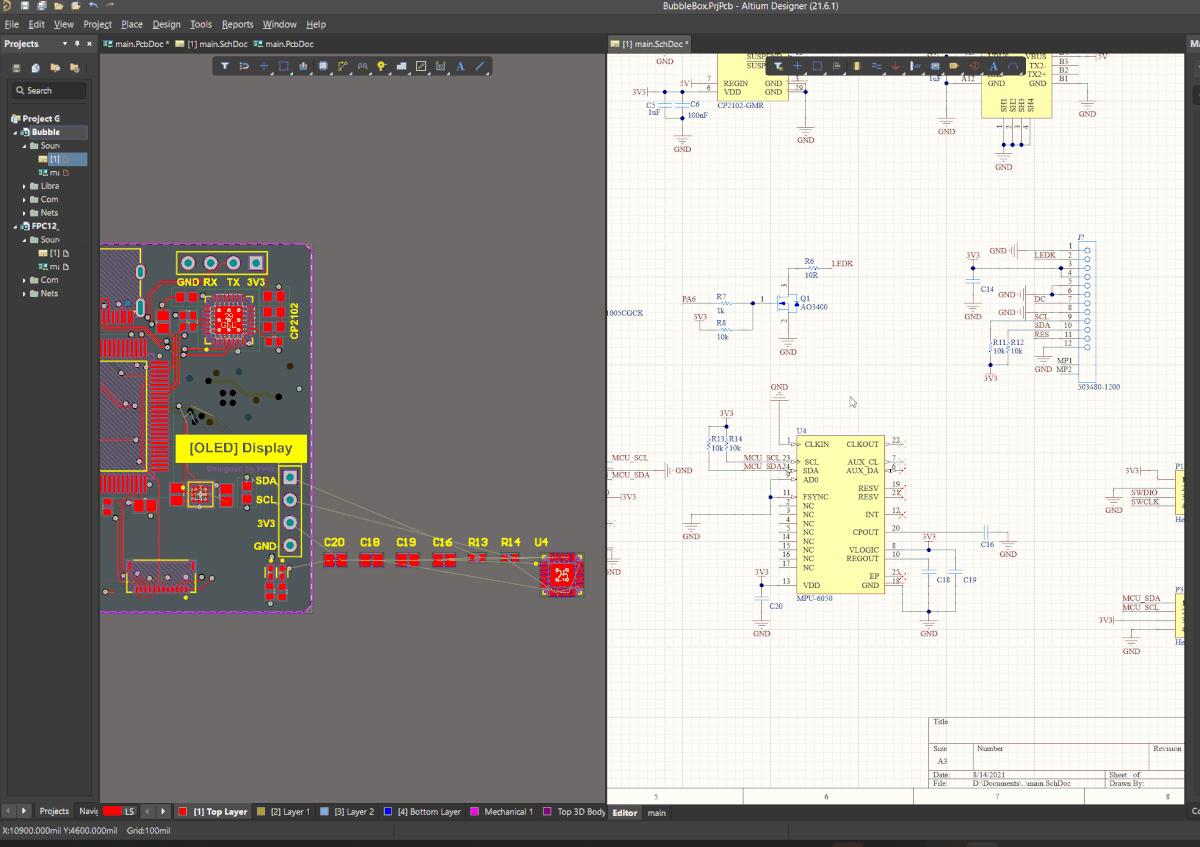
Task: Click the place line tool in PCB toolbar
Action: point(480,66)
